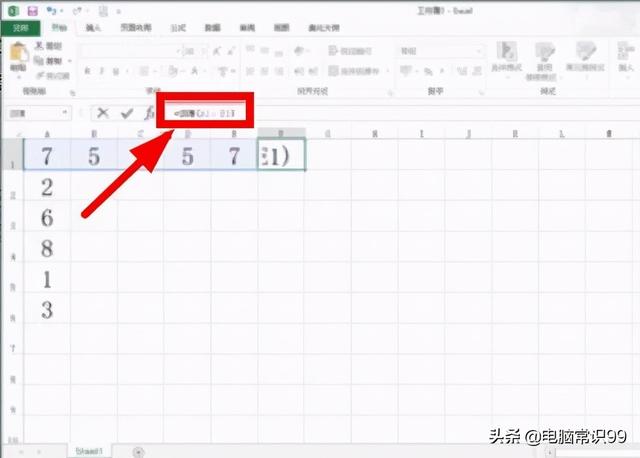
Task: Click the Cut scissors button
Action: (x=48, y=46)
